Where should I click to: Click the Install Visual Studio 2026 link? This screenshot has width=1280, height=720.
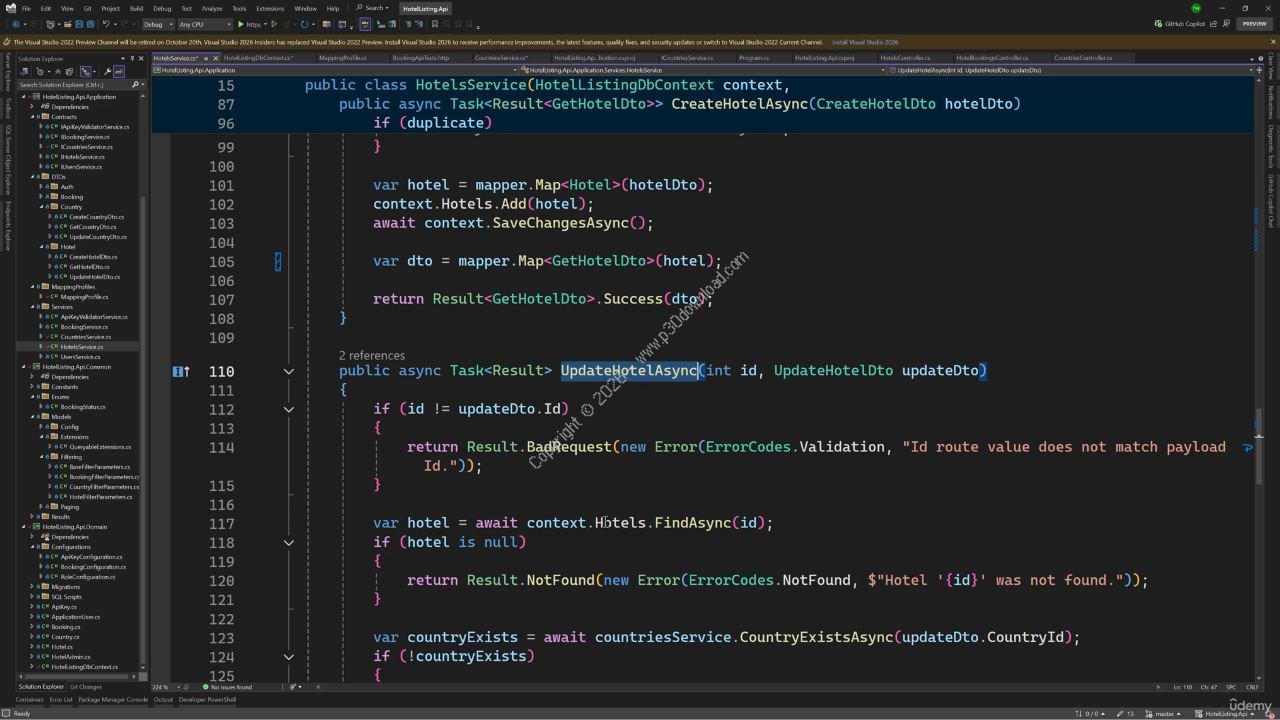(864, 42)
